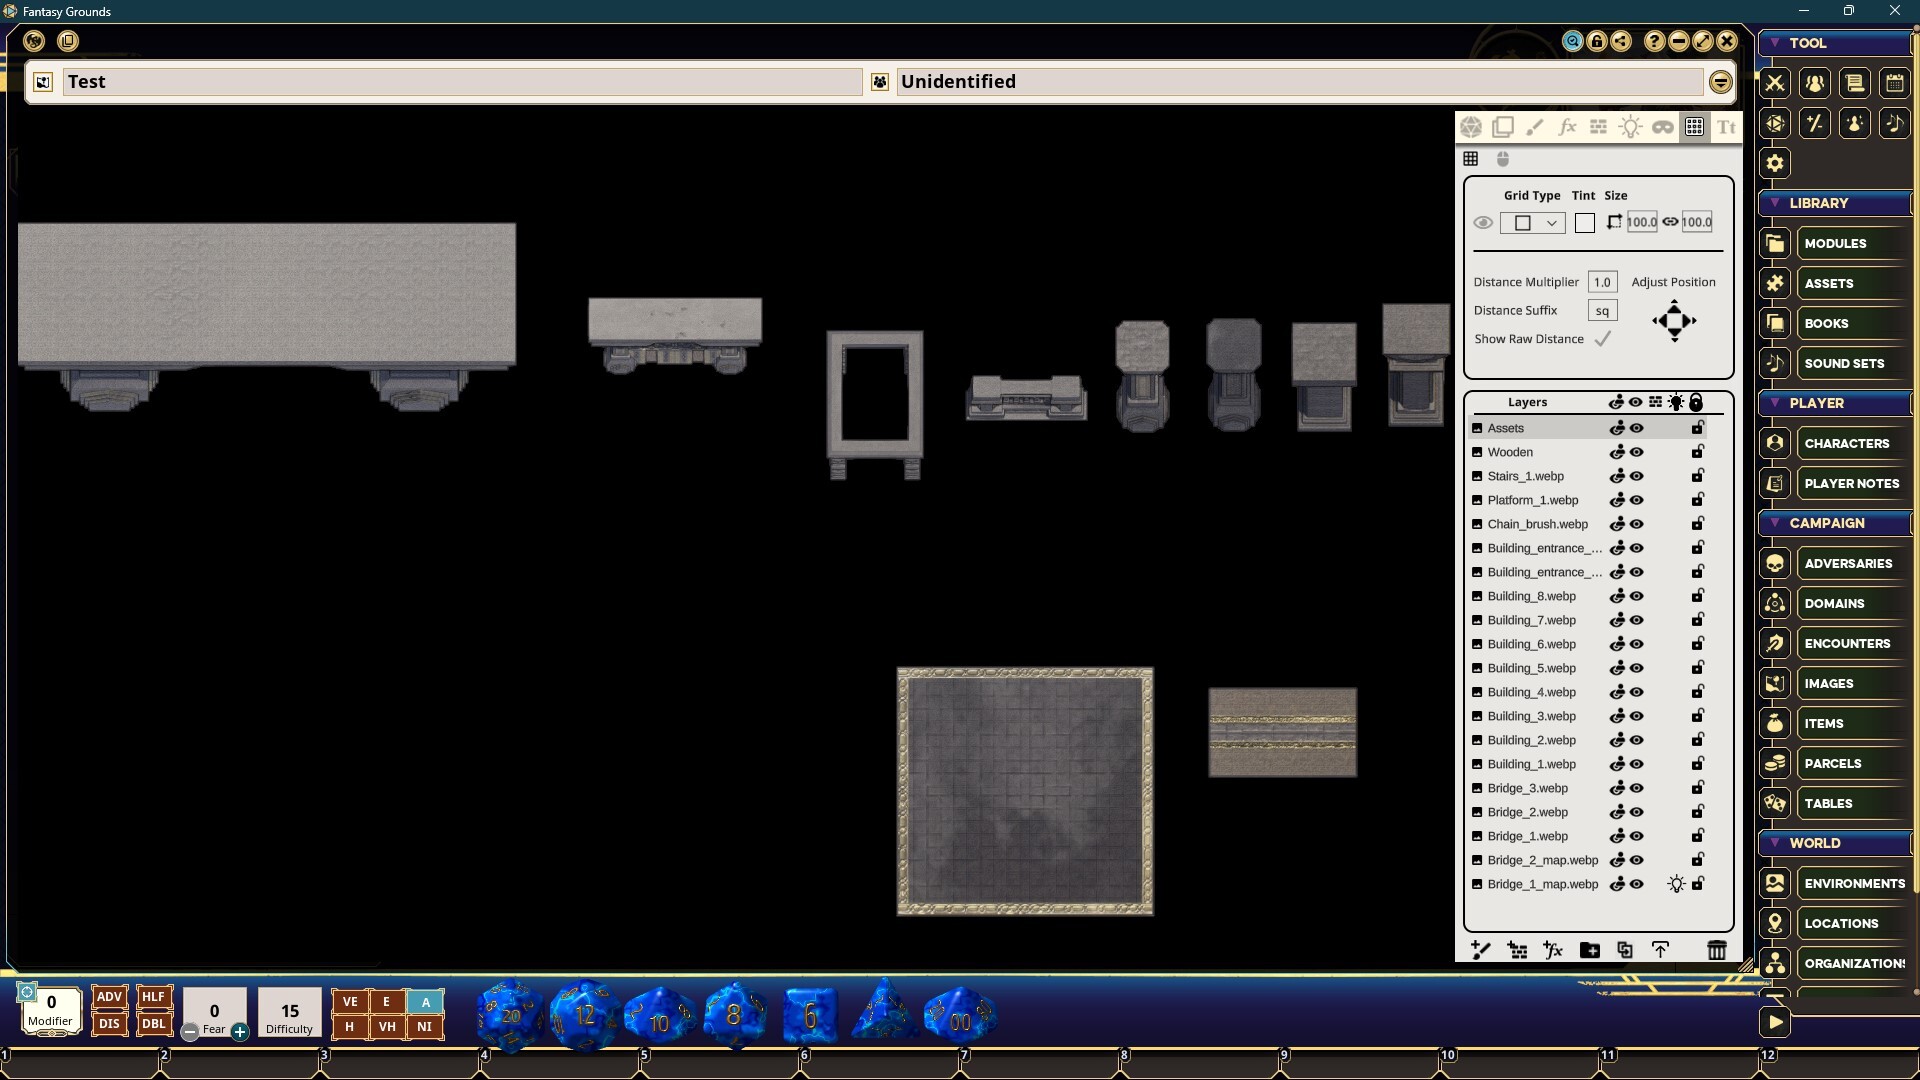Roll the blue d20 die
The width and height of the screenshot is (1920, 1080).
[509, 1015]
